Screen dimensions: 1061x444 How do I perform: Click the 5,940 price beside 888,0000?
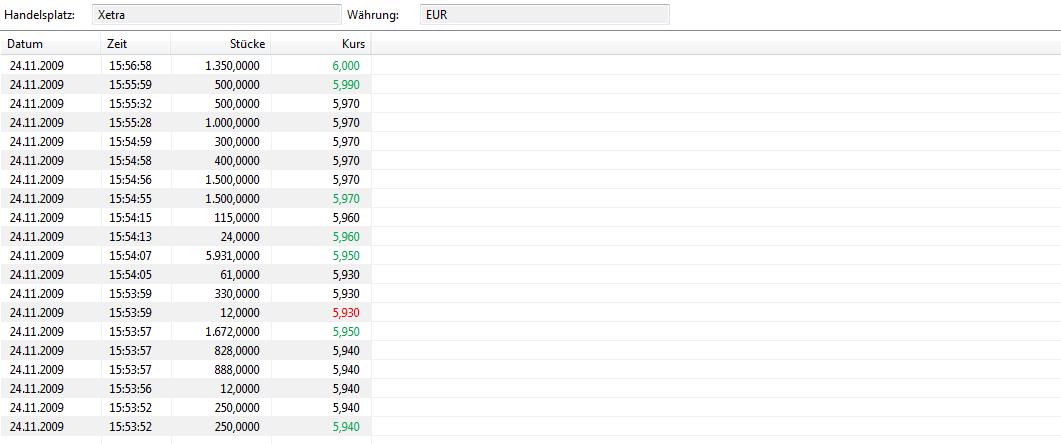click(346, 369)
